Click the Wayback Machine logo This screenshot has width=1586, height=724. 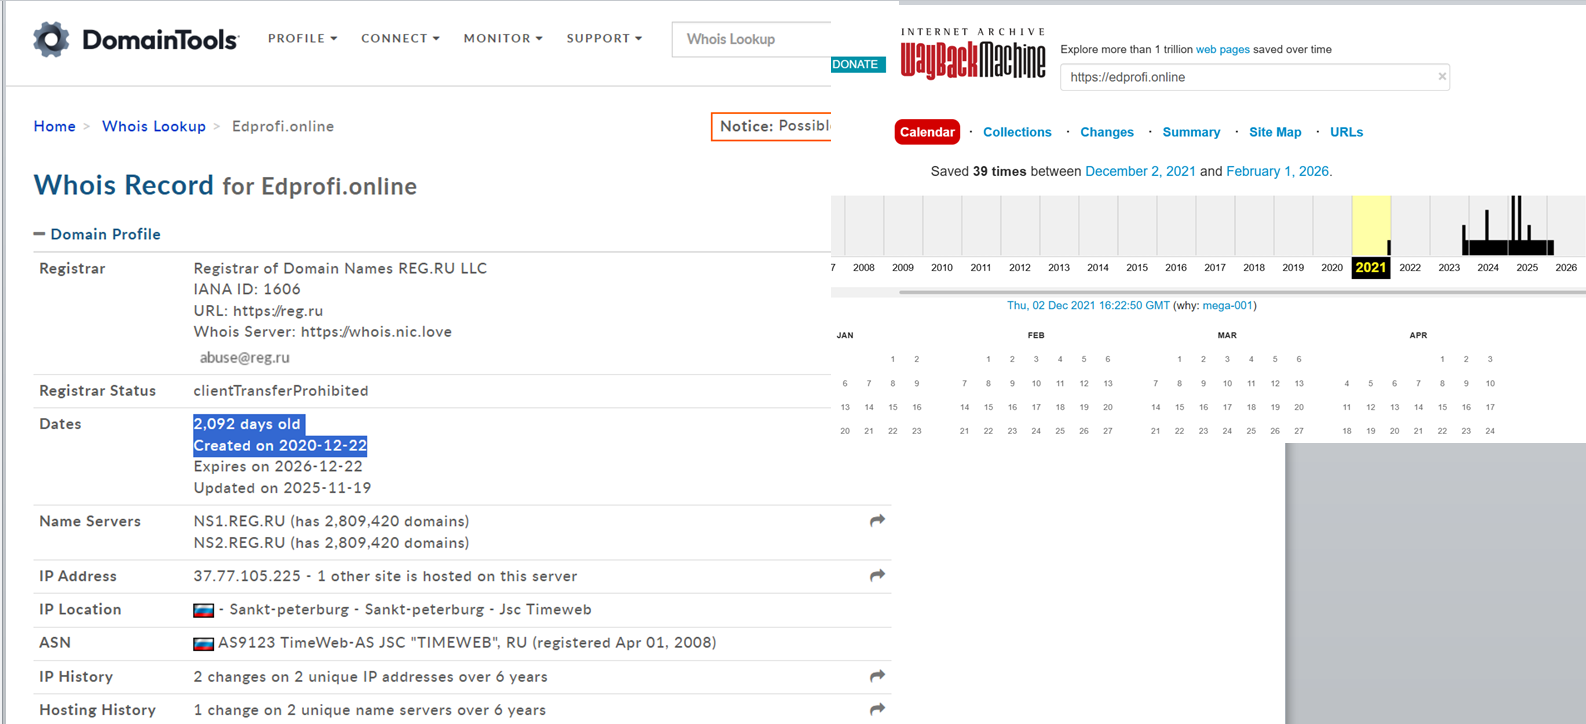[973, 54]
